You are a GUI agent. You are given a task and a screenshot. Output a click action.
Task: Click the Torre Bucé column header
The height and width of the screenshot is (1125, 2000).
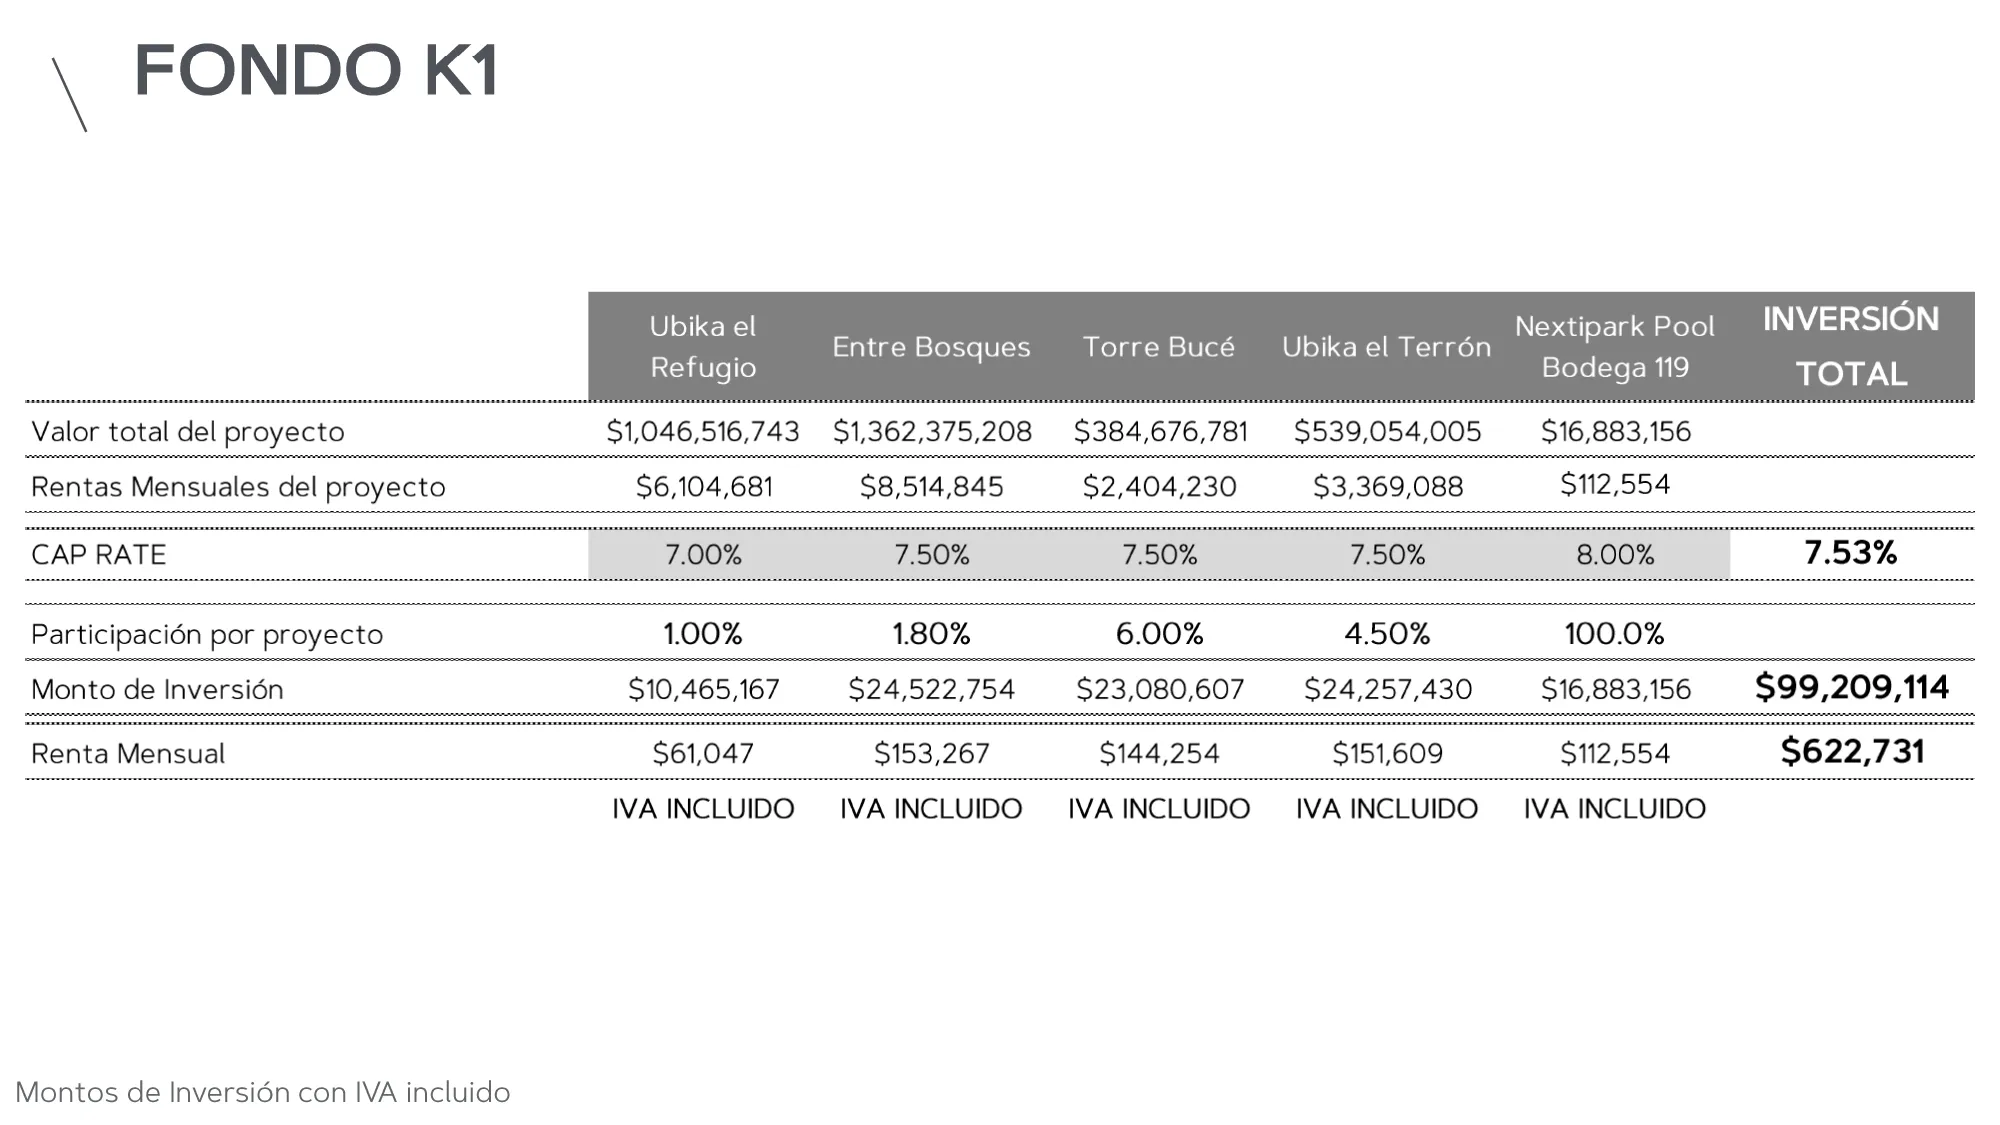[x=1158, y=347]
